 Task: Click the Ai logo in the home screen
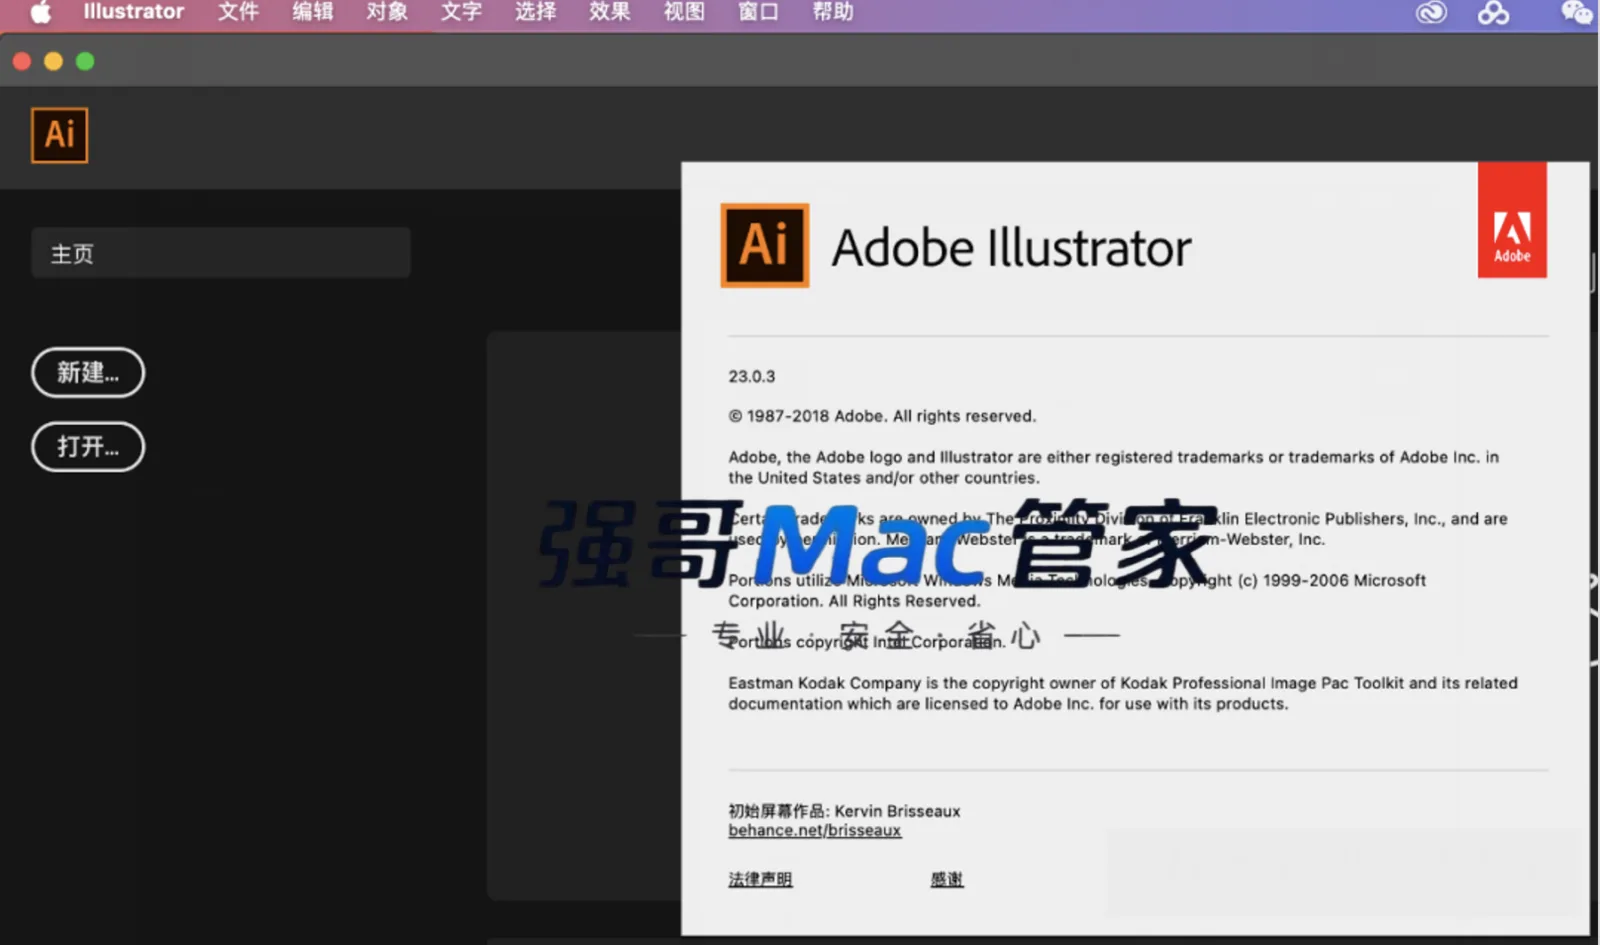(60, 135)
